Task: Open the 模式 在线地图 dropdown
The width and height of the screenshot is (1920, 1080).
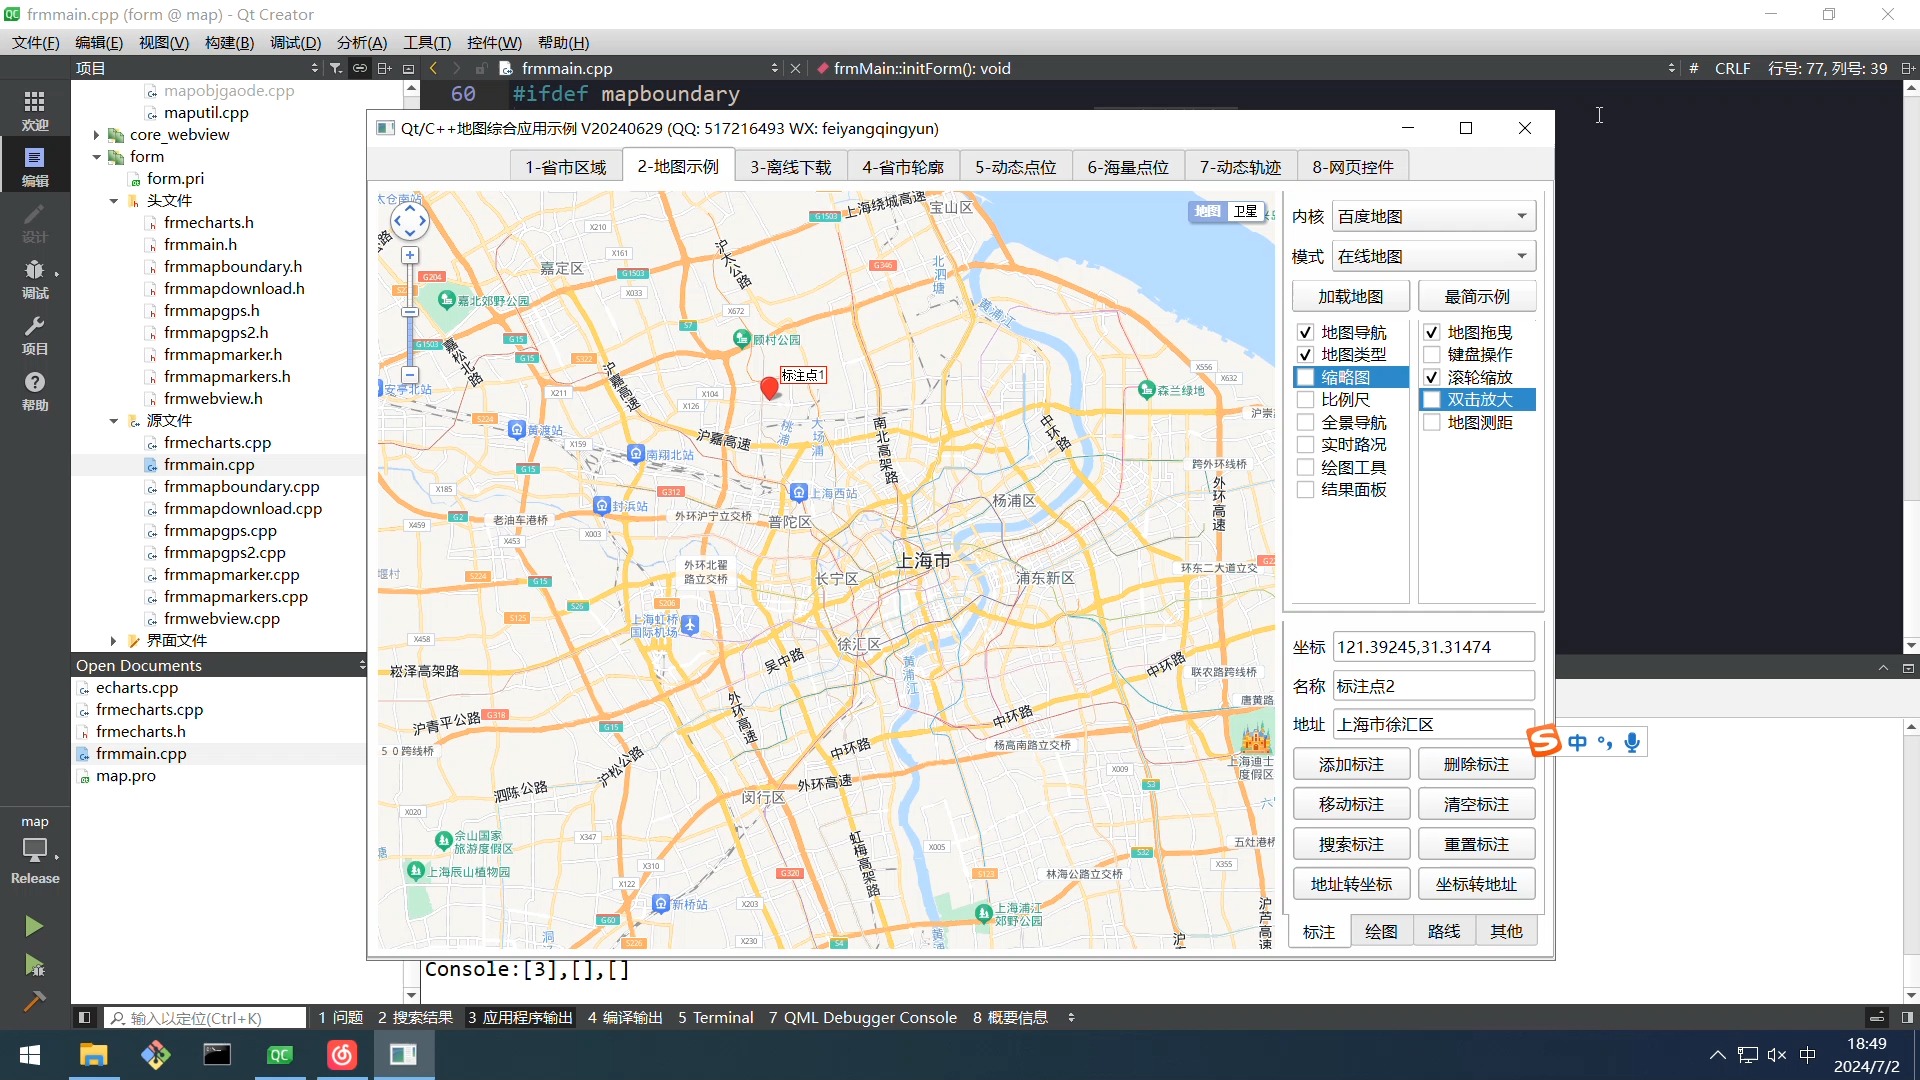Action: [1433, 256]
